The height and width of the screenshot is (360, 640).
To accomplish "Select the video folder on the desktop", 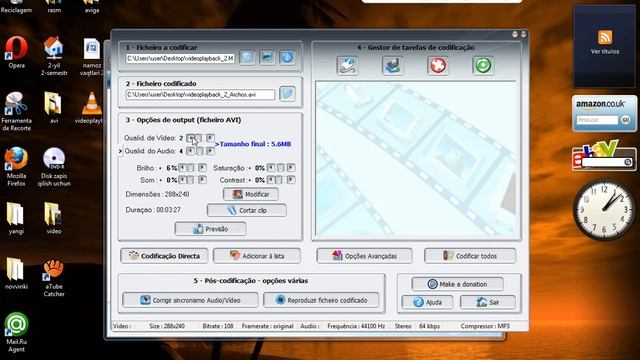I will 54,218.
